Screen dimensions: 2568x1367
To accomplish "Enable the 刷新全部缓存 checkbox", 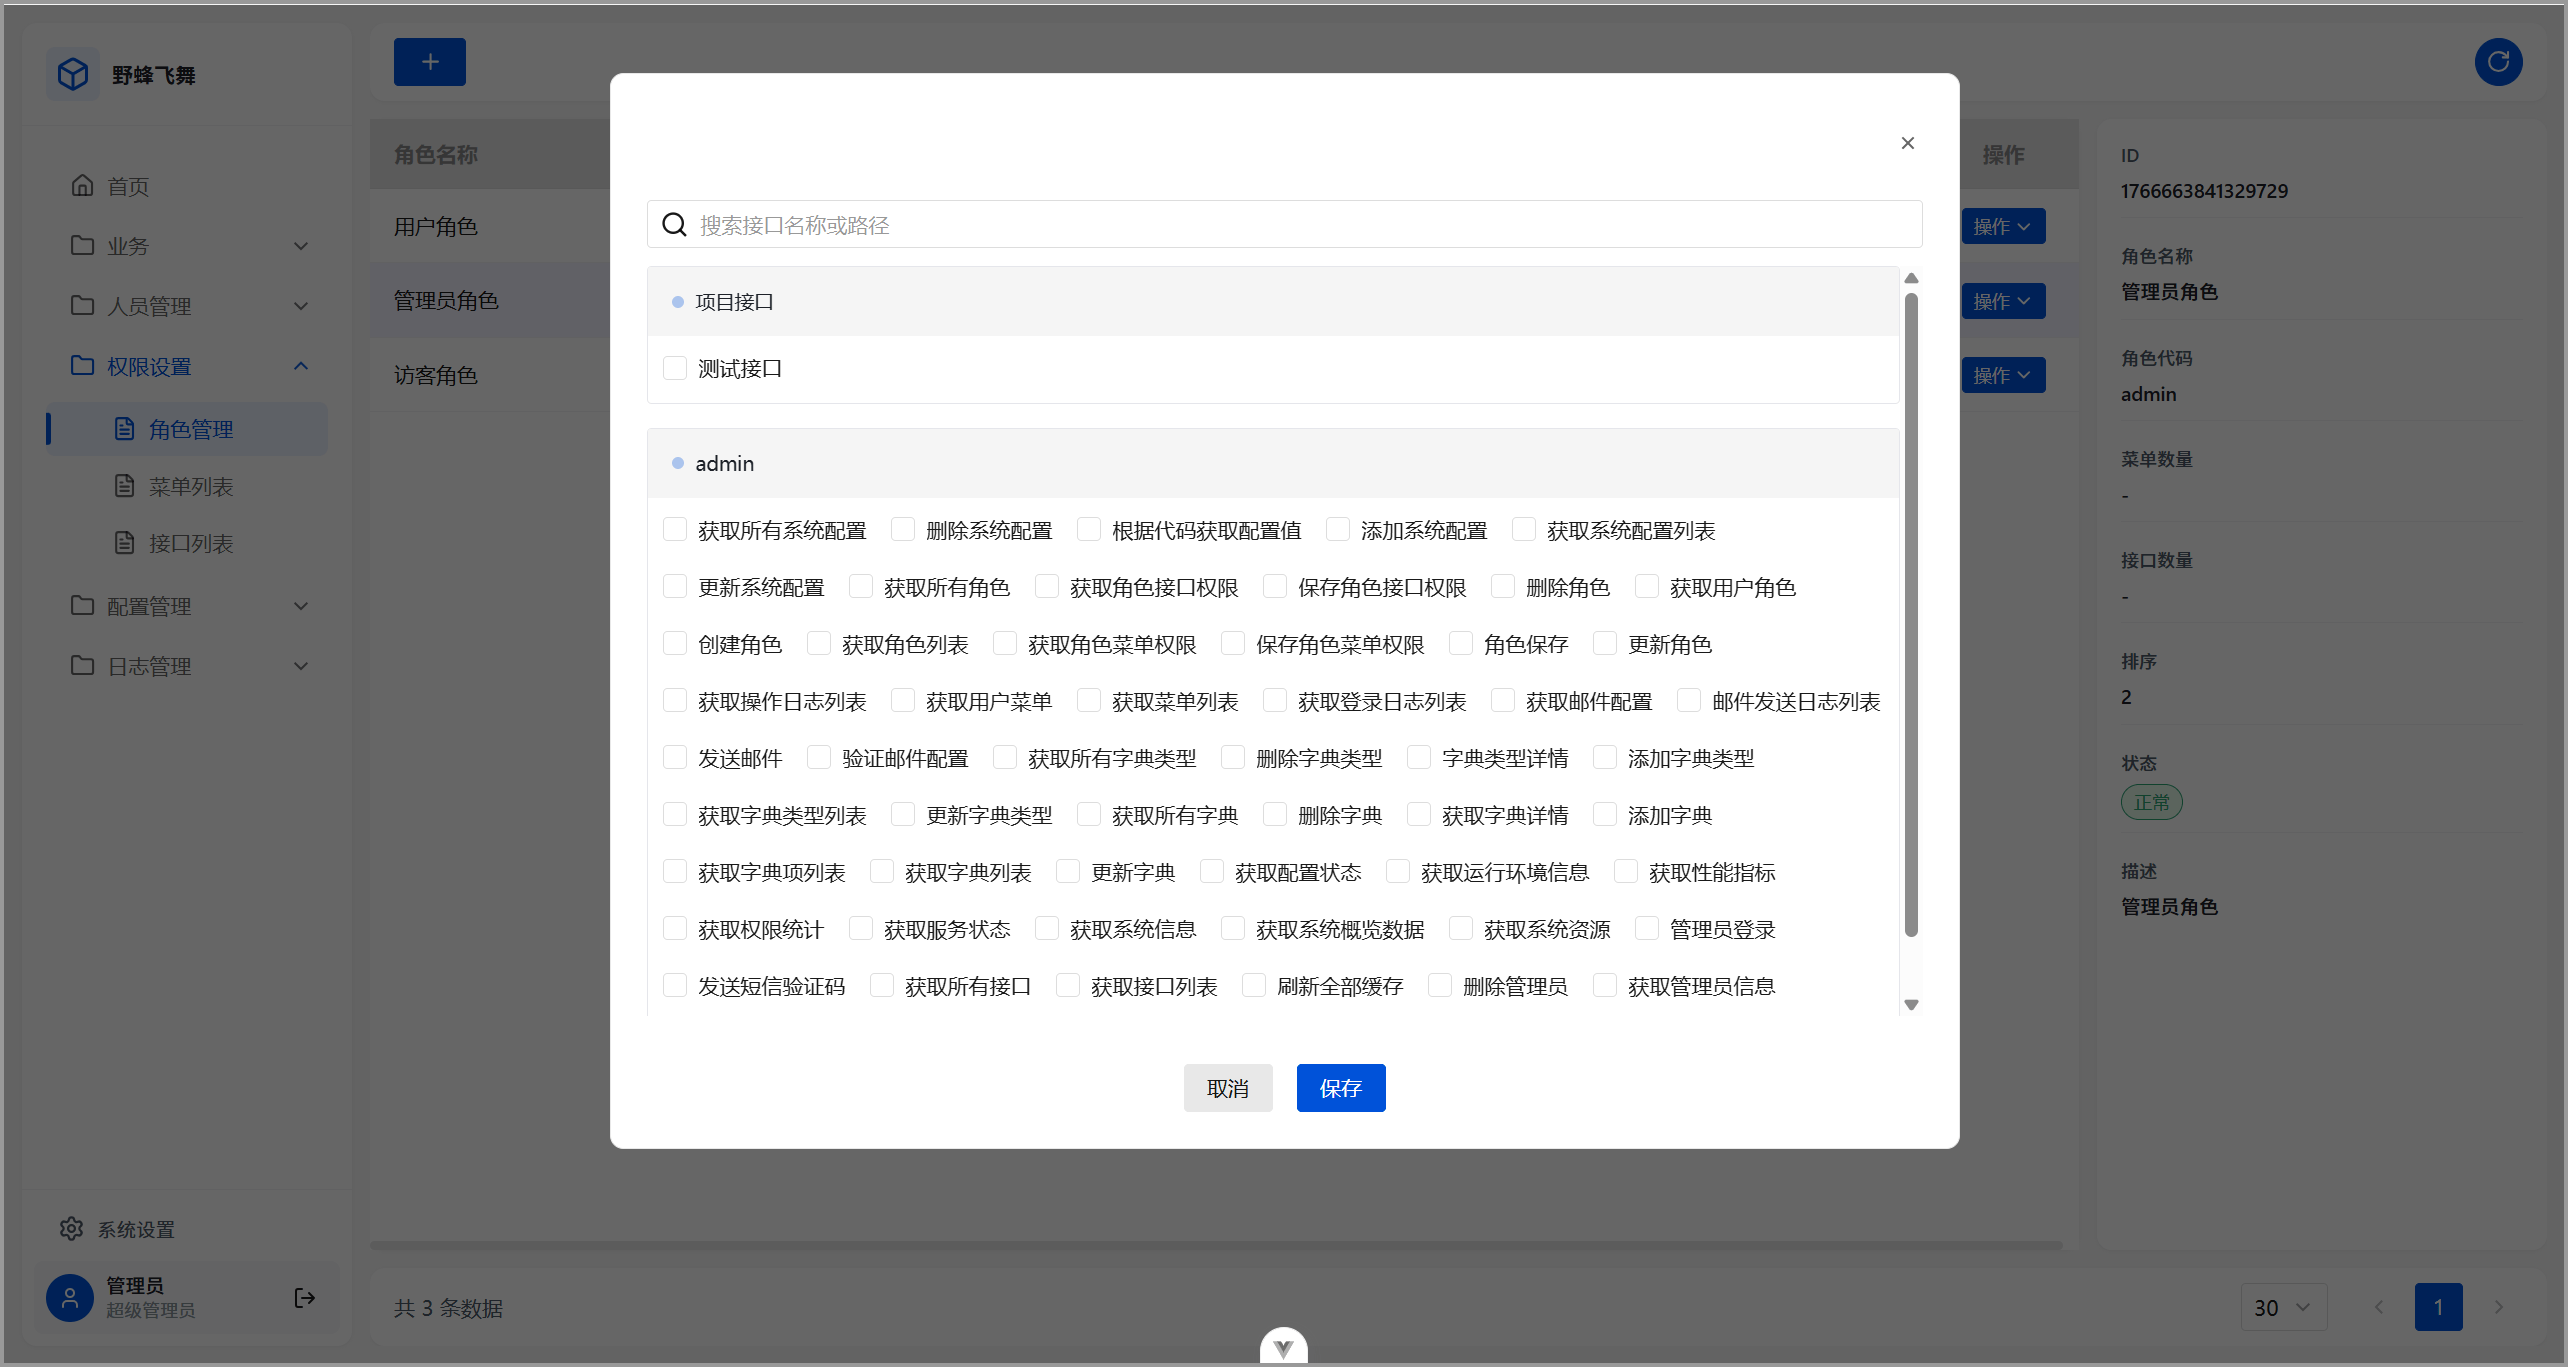I will 1254,986.
